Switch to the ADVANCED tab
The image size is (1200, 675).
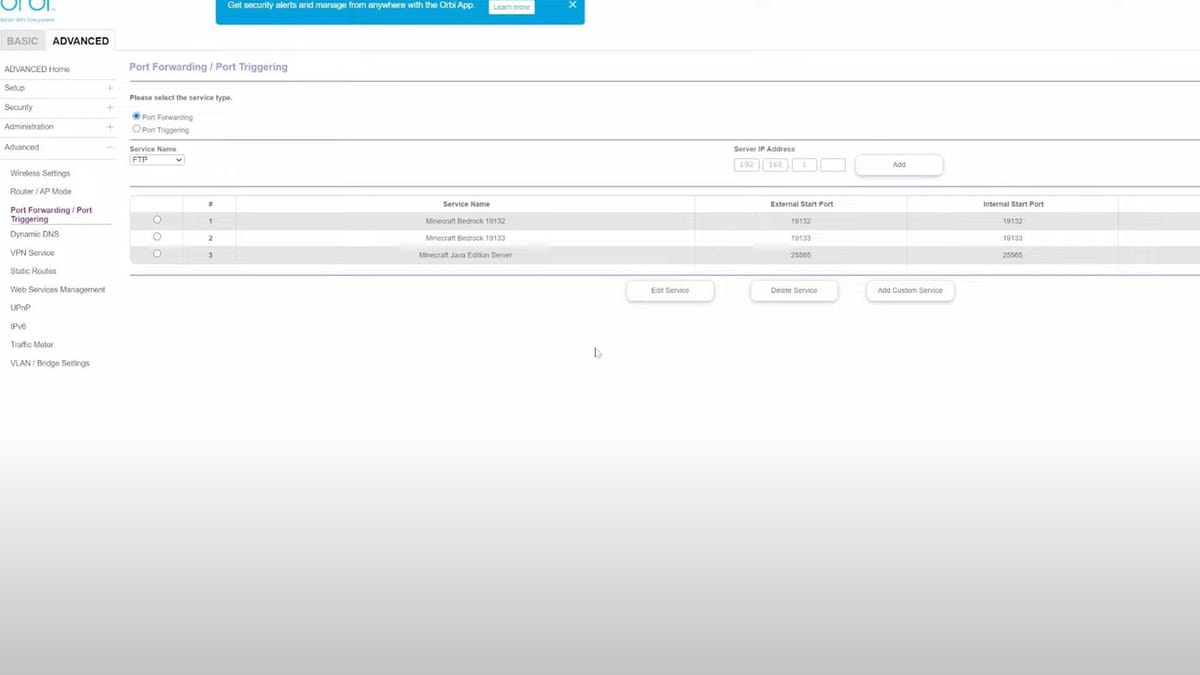[80, 41]
